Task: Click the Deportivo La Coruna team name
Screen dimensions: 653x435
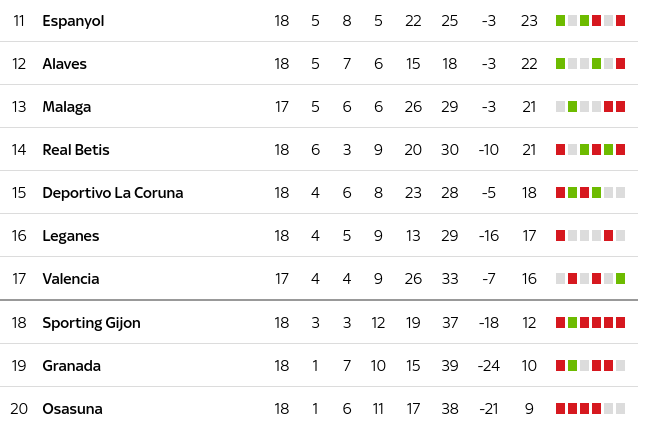Action: (x=113, y=193)
